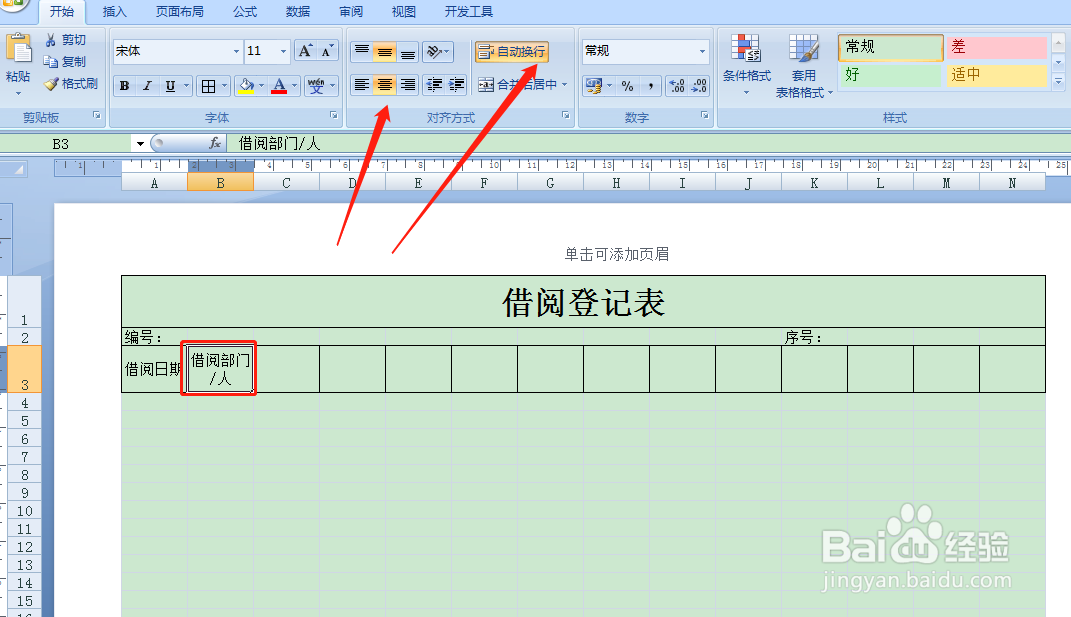Decrease decimal places icon

(699, 86)
